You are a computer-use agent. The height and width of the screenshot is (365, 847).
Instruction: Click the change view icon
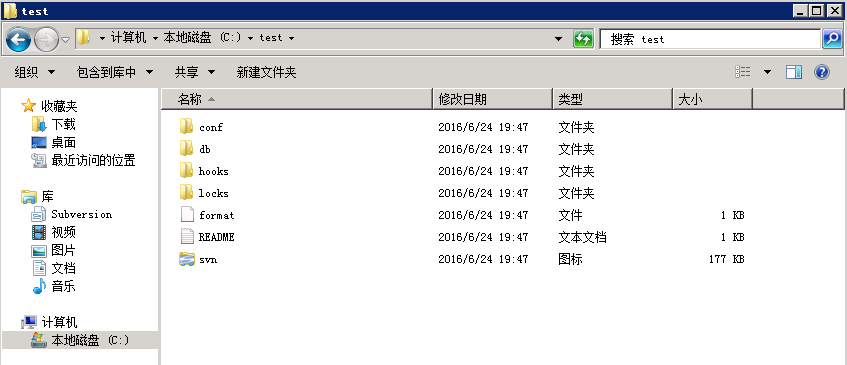click(x=743, y=71)
